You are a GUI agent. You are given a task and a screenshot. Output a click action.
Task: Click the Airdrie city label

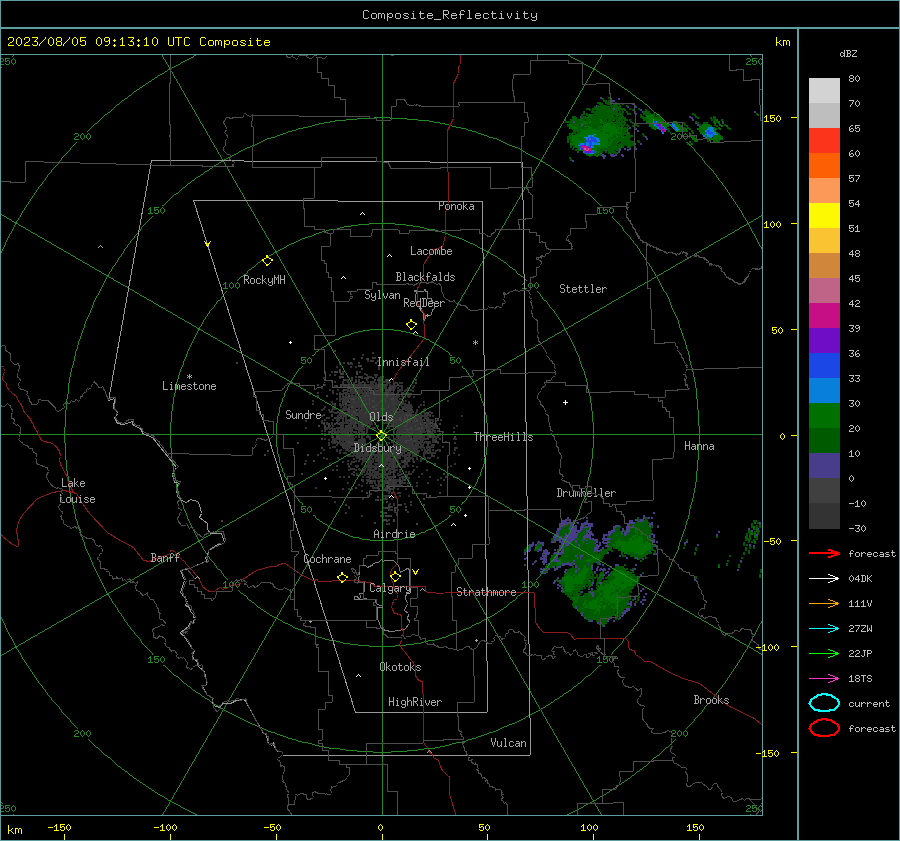coord(394,534)
